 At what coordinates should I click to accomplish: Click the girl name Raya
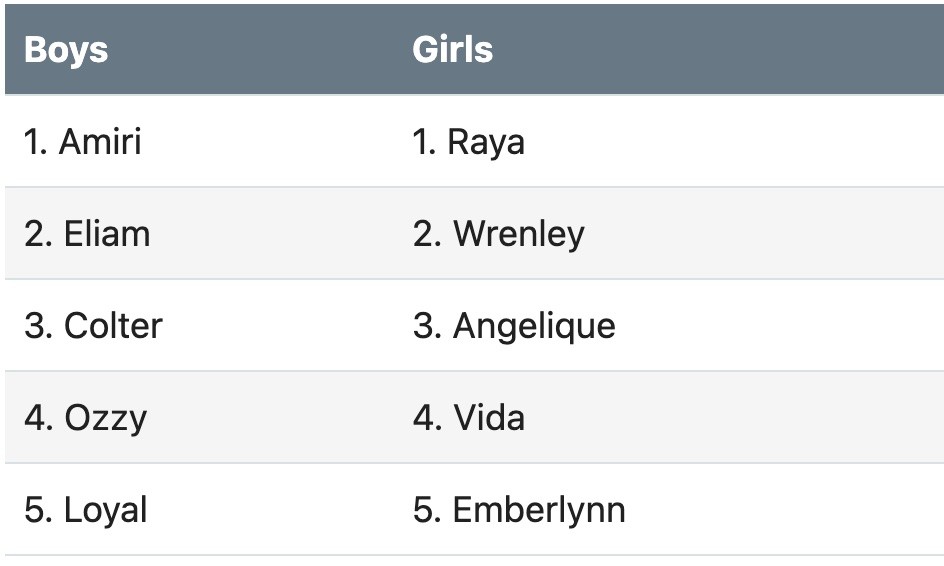coord(486,142)
